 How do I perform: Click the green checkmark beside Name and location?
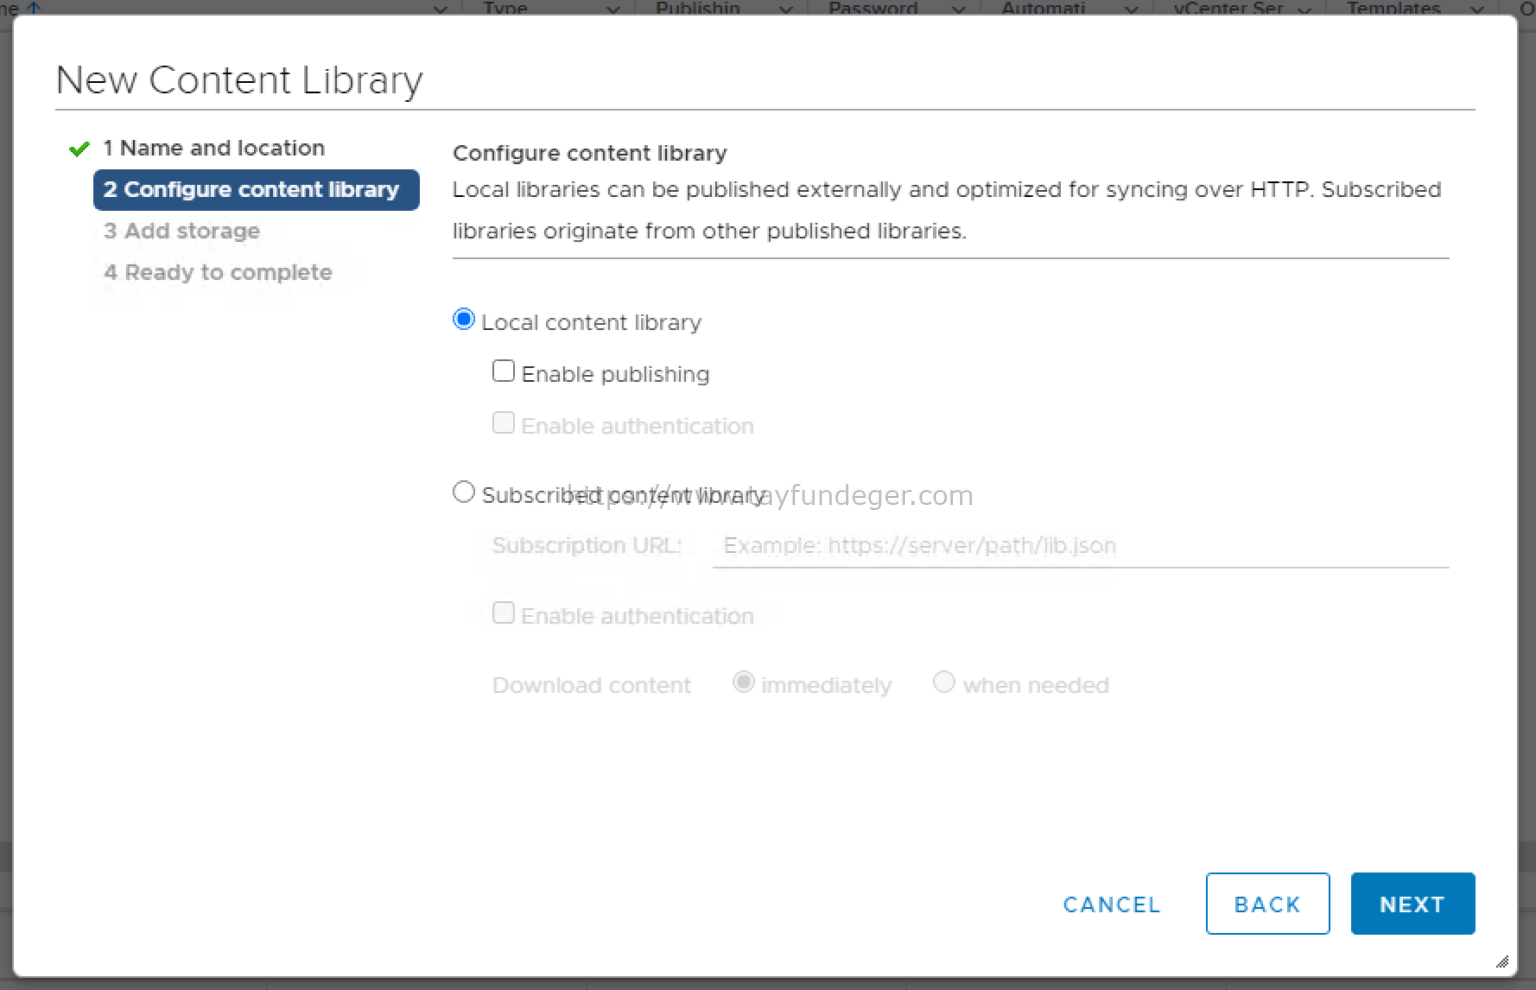pyautogui.click(x=79, y=149)
